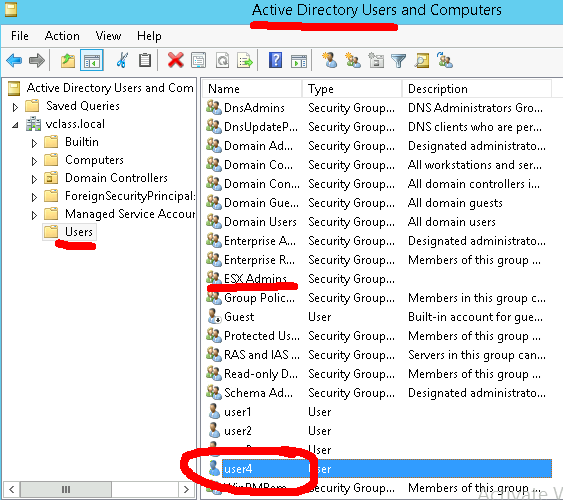Open the Help menu
563x500 pixels.
click(x=149, y=36)
